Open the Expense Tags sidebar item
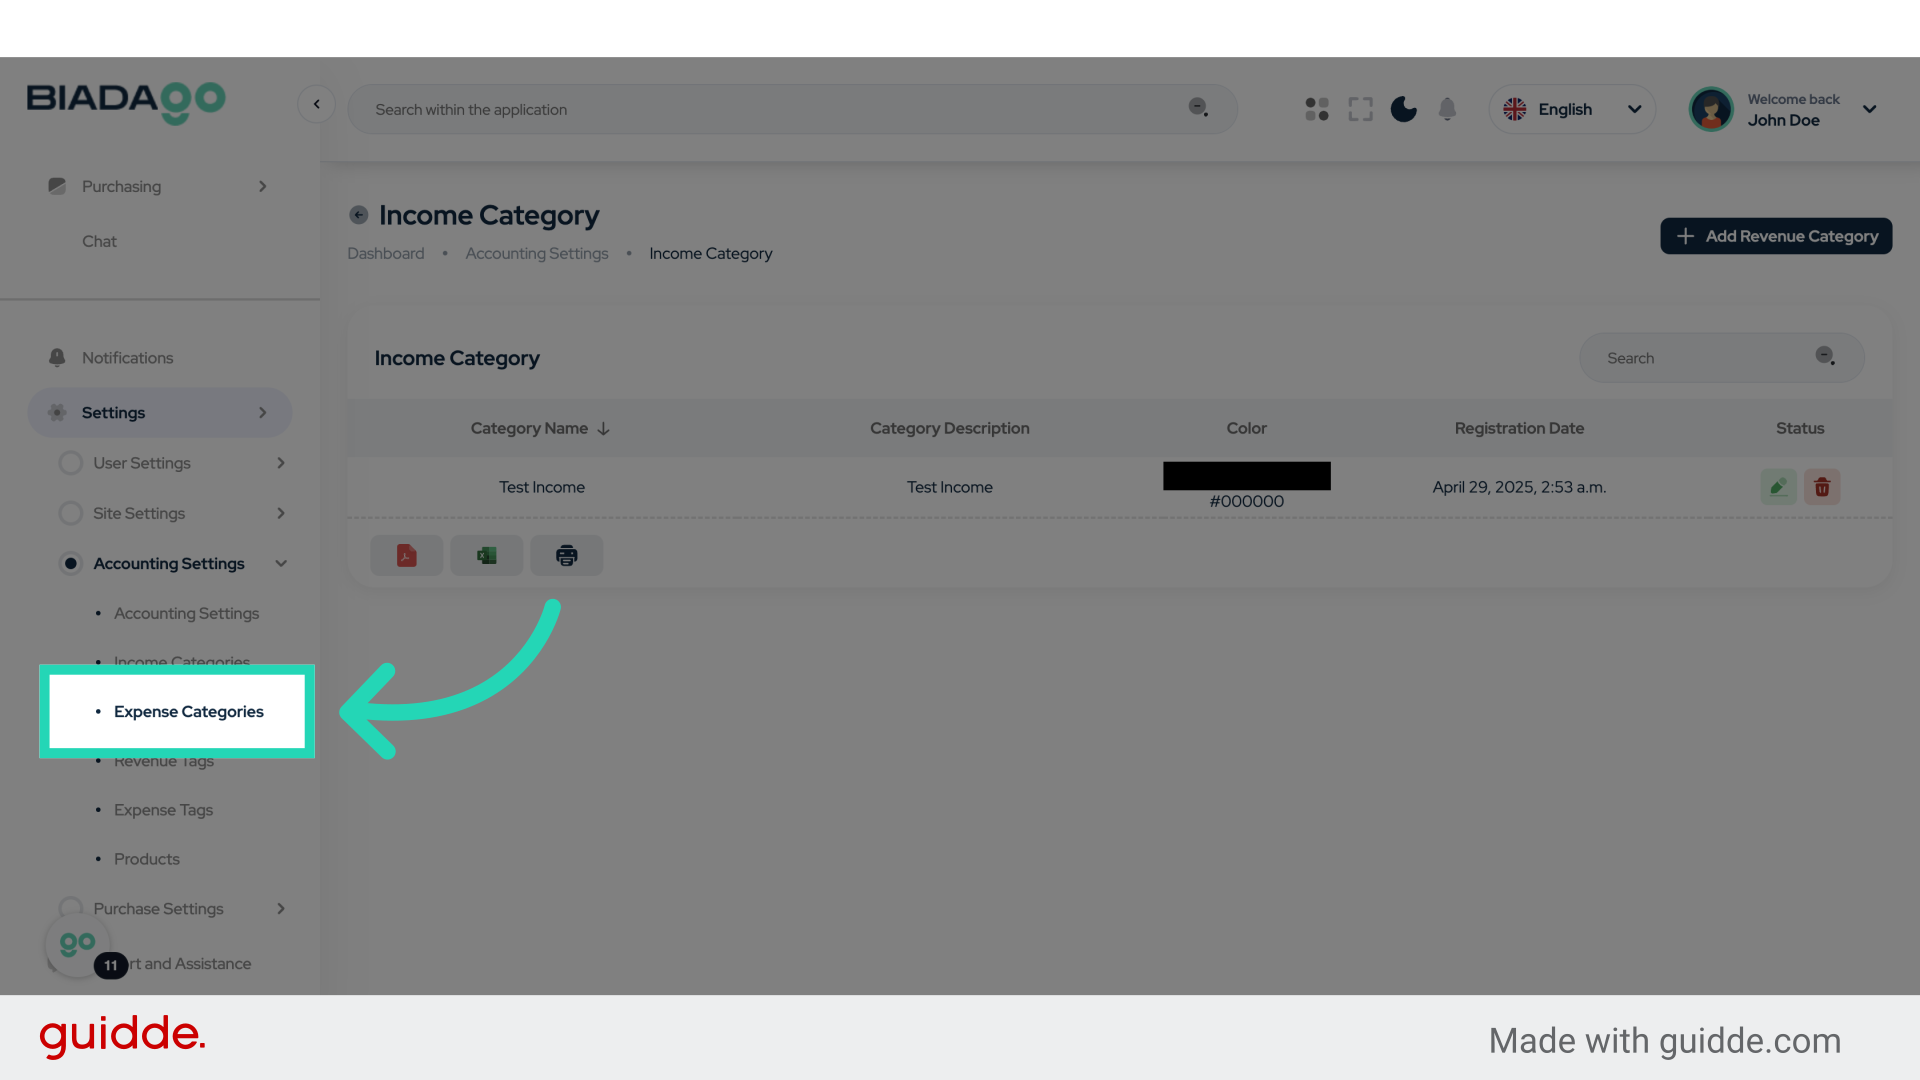1920x1080 pixels. point(163,810)
